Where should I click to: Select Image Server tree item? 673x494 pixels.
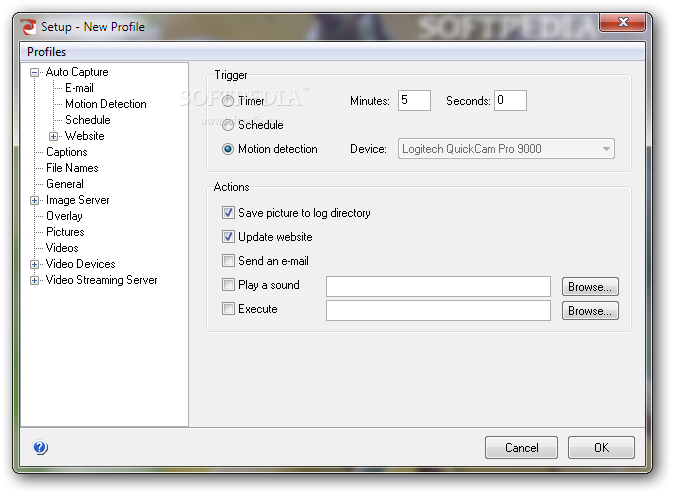pyautogui.click(x=78, y=200)
